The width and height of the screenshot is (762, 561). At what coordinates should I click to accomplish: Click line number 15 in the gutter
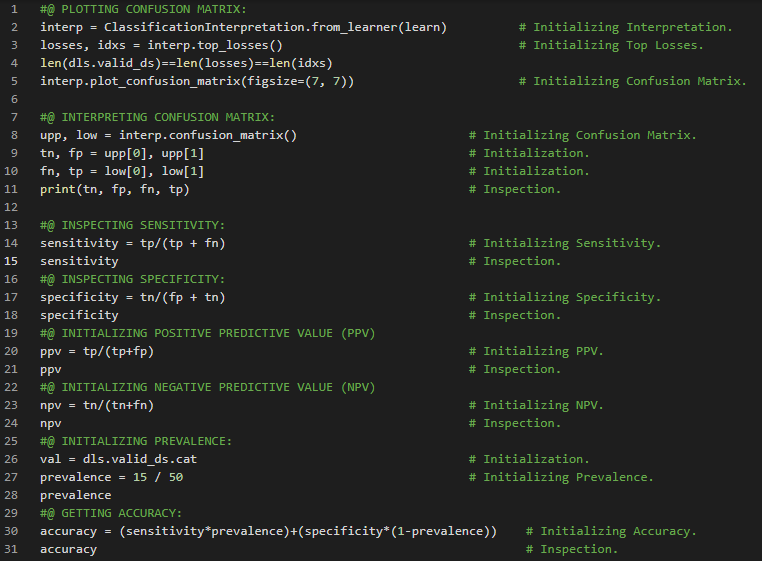click(x=11, y=261)
